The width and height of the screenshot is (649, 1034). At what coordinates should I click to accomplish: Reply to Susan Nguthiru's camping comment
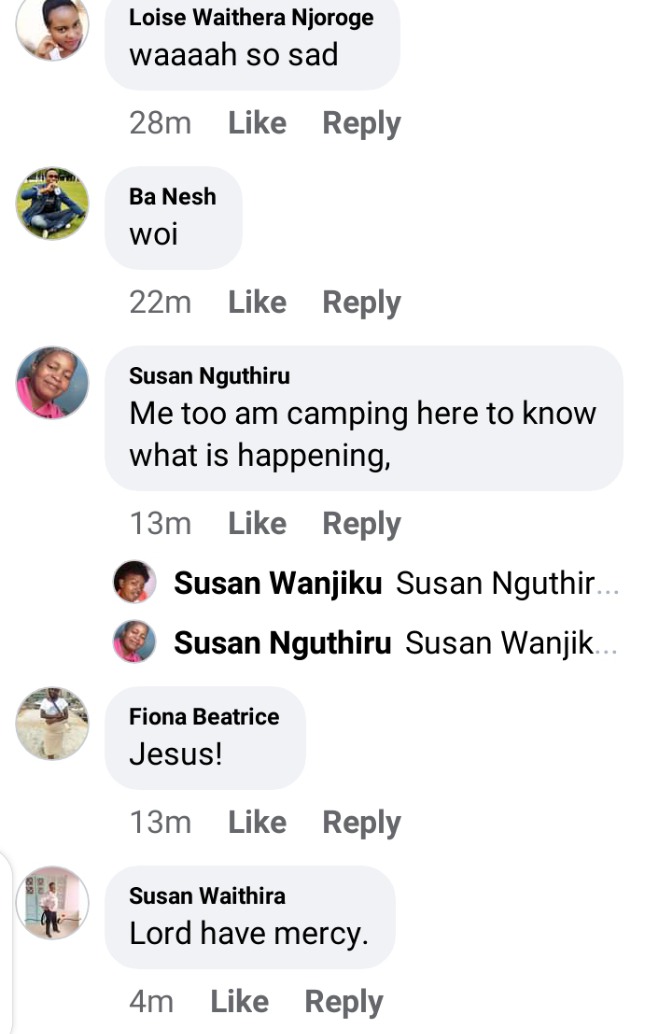click(x=361, y=524)
